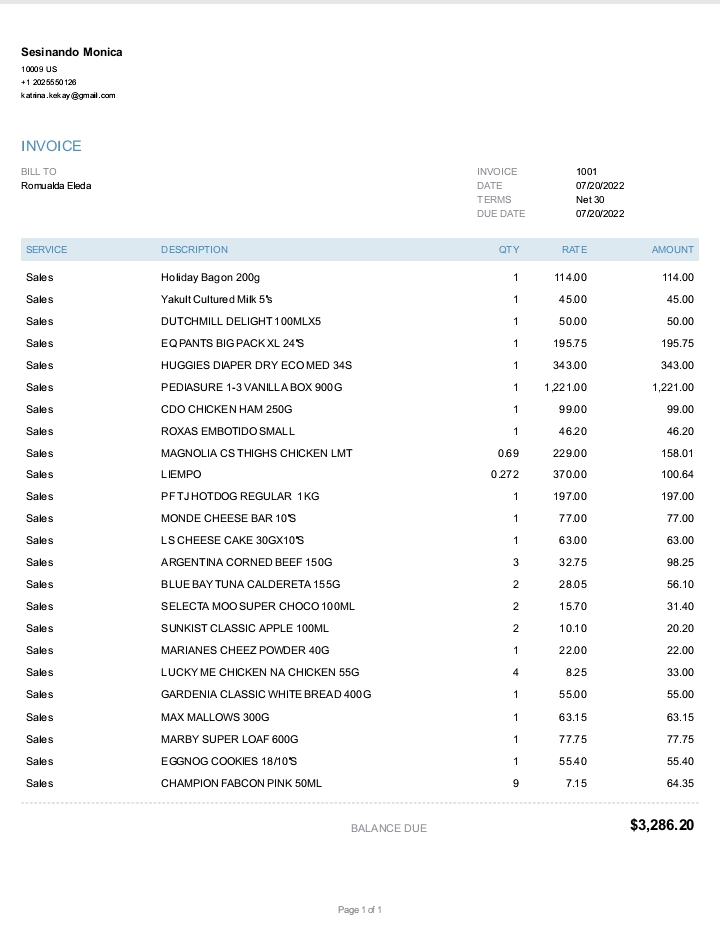Click the BILL TO label
This screenshot has height=934, width=720.
click(x=39, y=172)
